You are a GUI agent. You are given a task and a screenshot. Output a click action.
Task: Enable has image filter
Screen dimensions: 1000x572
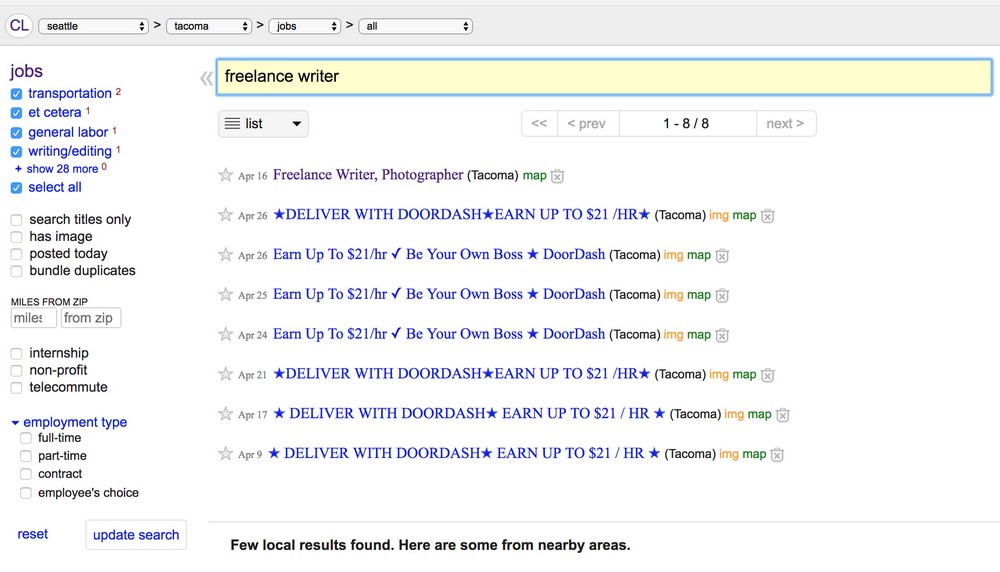point(17,237)
